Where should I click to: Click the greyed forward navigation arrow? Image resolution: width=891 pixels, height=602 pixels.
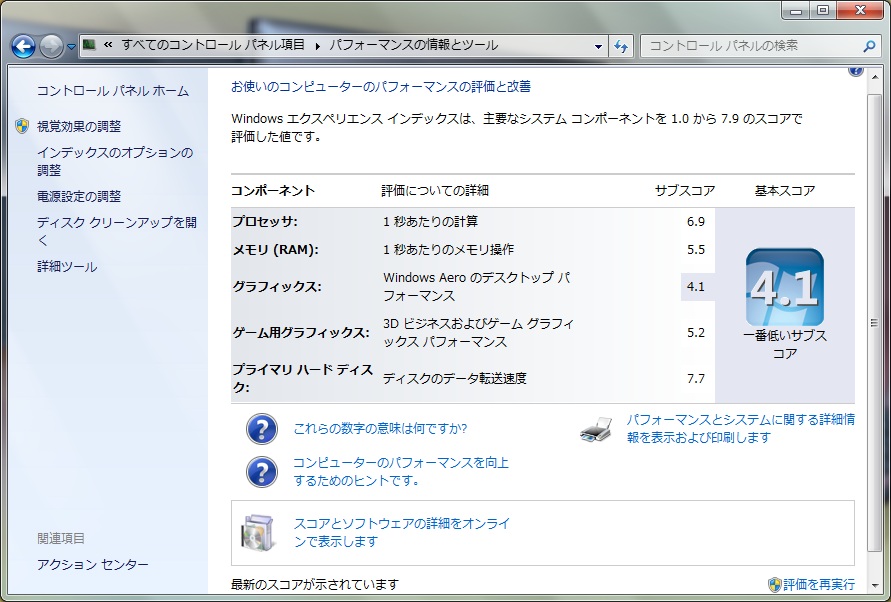coord(51,46)
